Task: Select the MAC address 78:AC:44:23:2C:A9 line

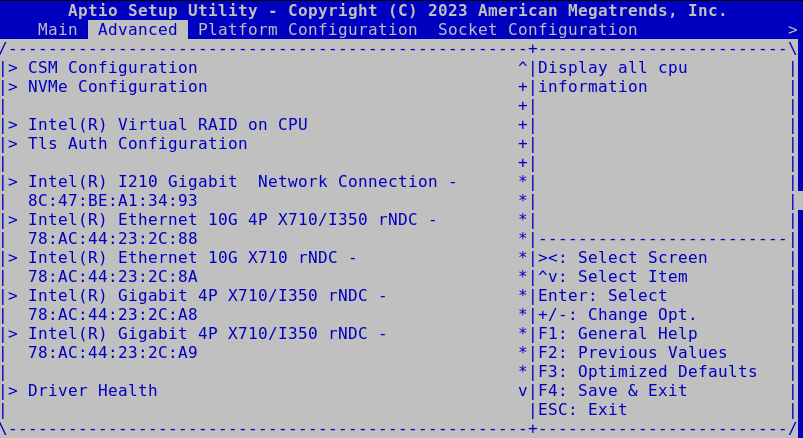Action: [112, 353]
